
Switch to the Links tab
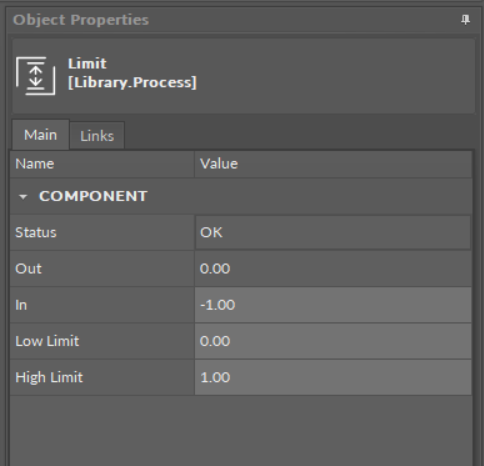point(97,136)
